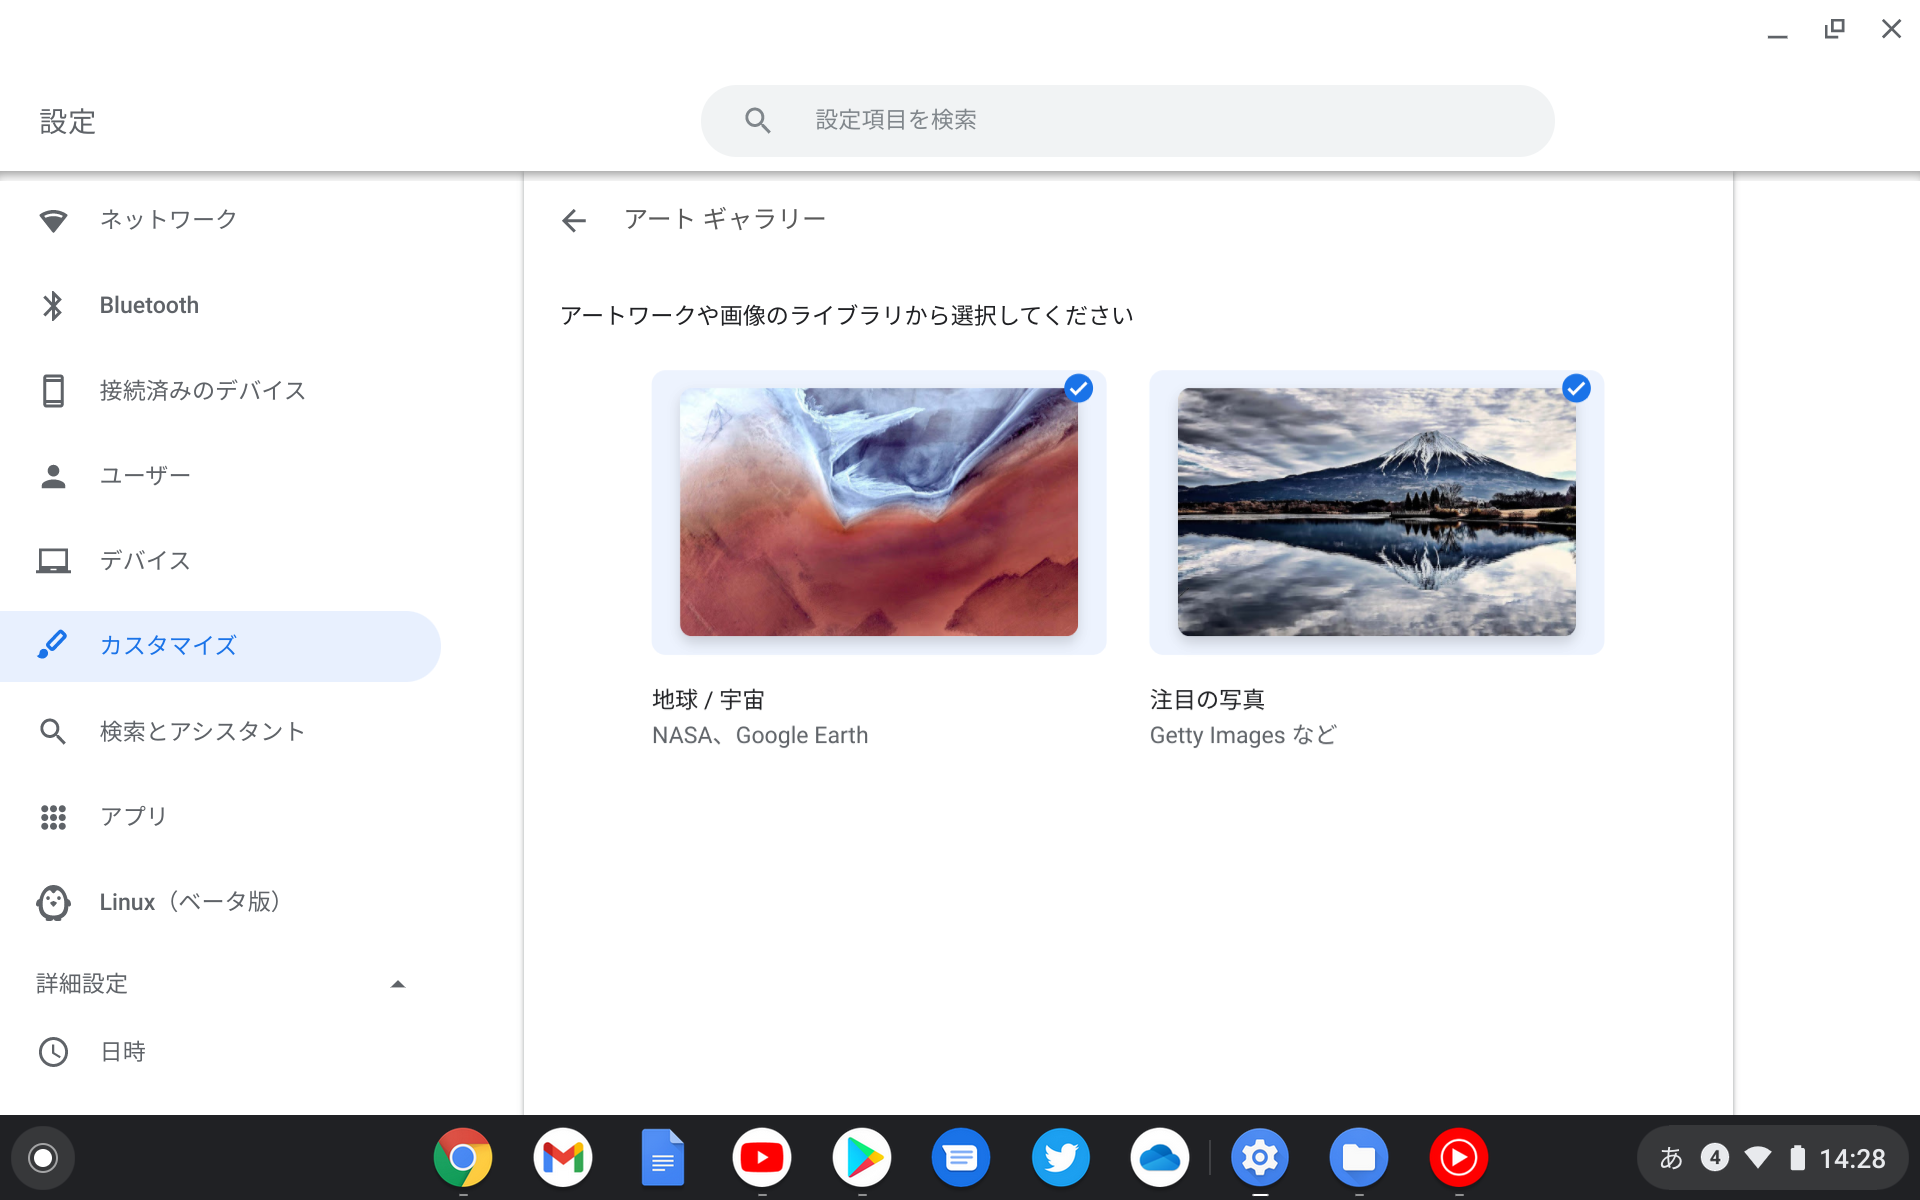Open Google Docs from the shelf

(662, 1157)
